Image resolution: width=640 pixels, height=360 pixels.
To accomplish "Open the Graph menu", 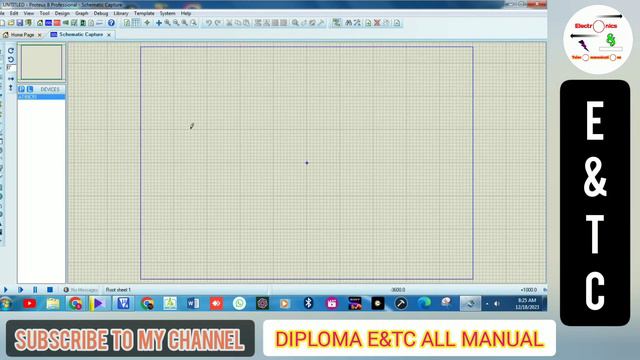I will [x=82, y=13].
